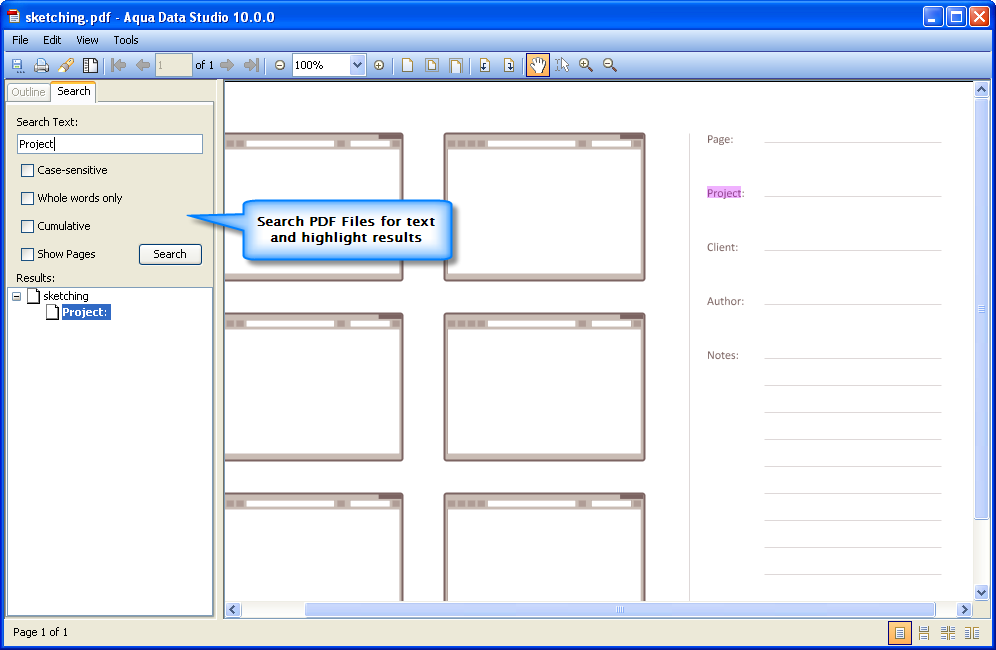Click the zoom in plus circle
Image resolution: width=996 pixels, height=650 pixels.
[379, 65]
